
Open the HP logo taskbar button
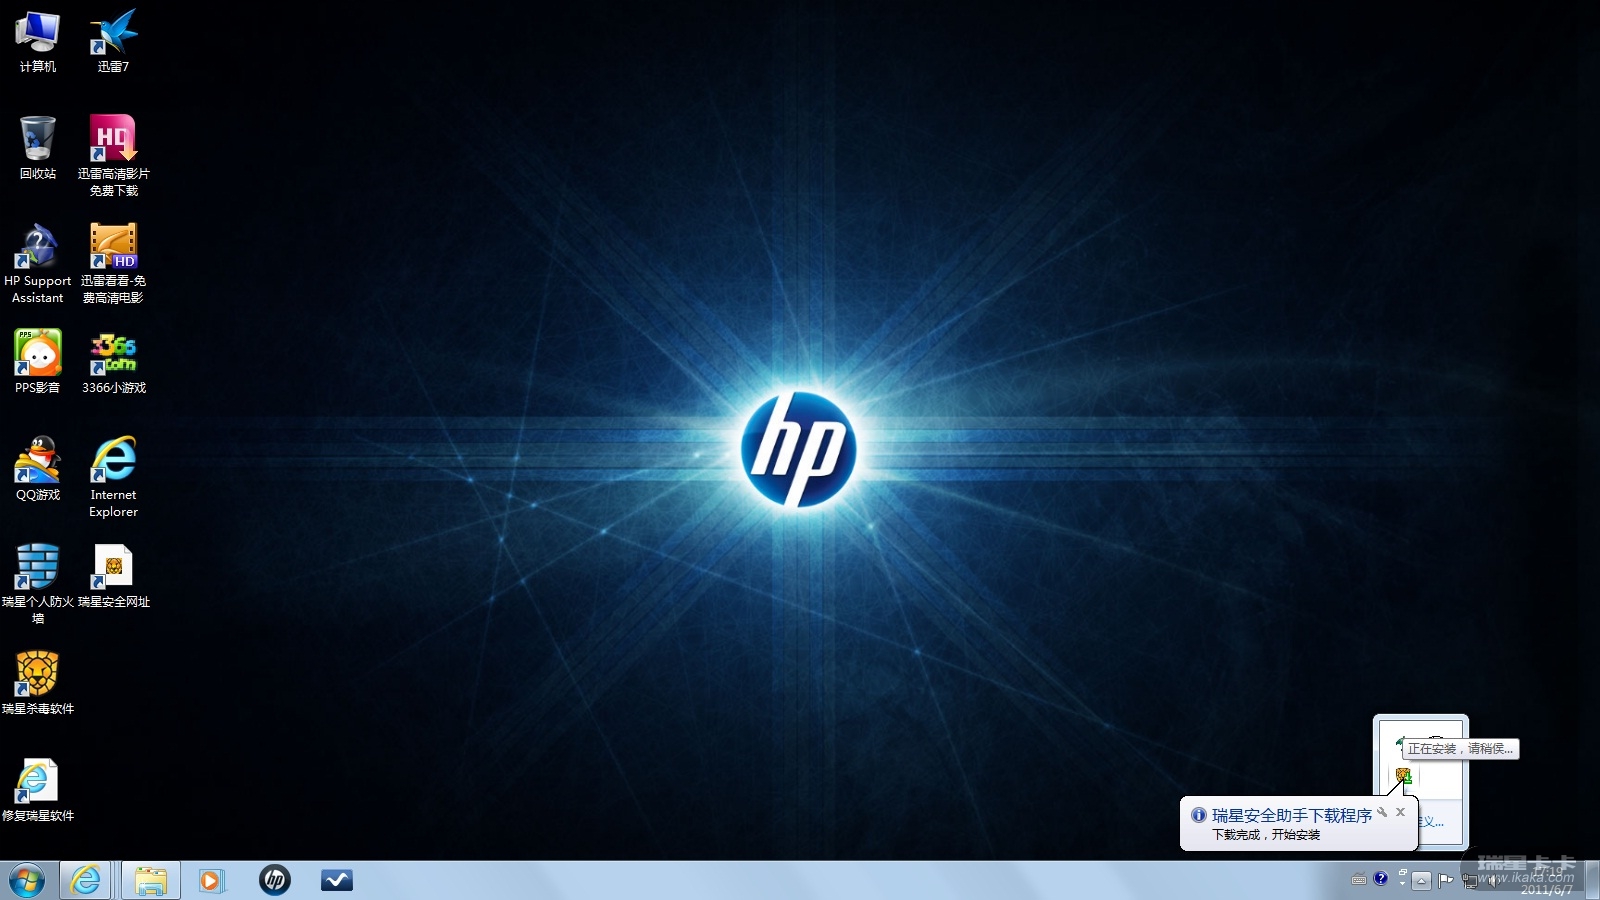click(275, 880)
